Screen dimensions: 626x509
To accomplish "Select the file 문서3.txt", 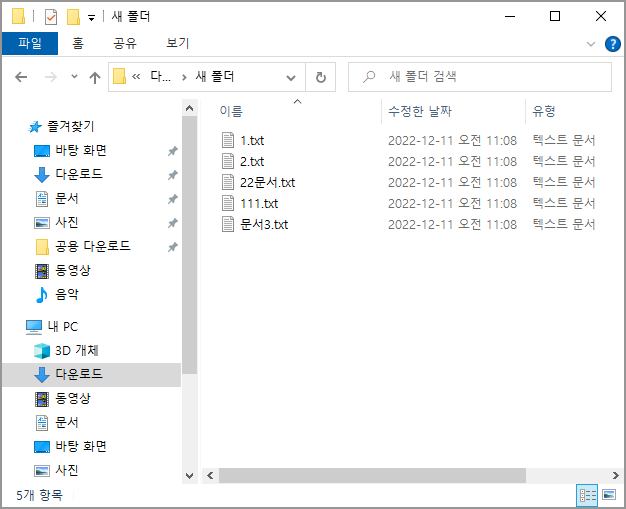I will (x=264, y=224).
